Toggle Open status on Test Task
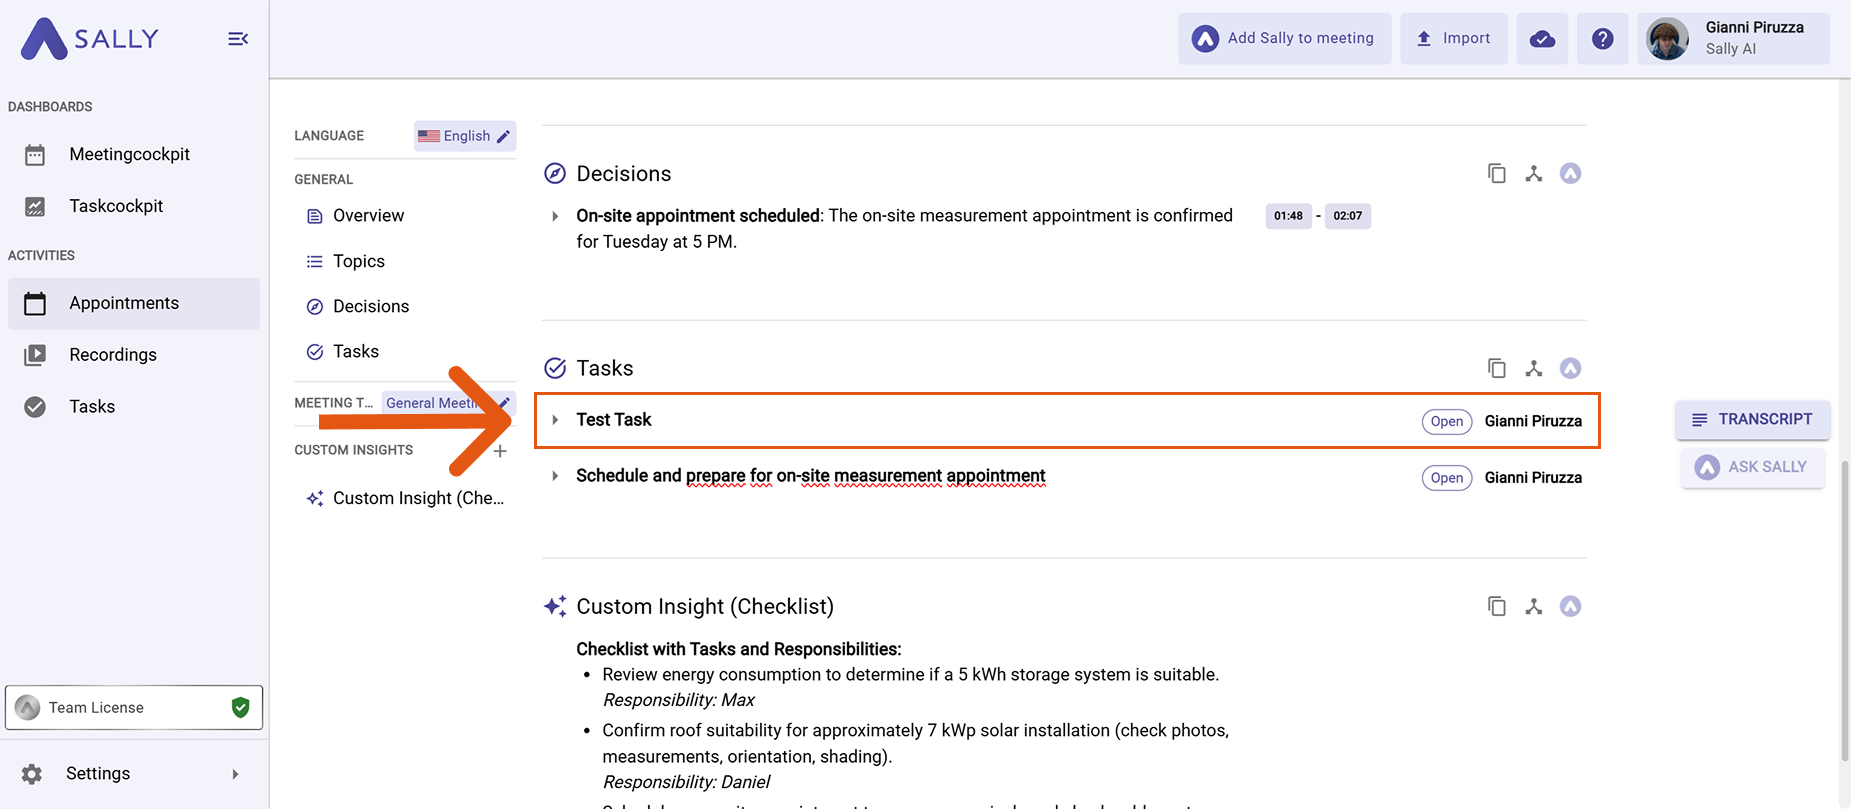This screenshot has width=1851, height=809. (x=1446, y=421)
